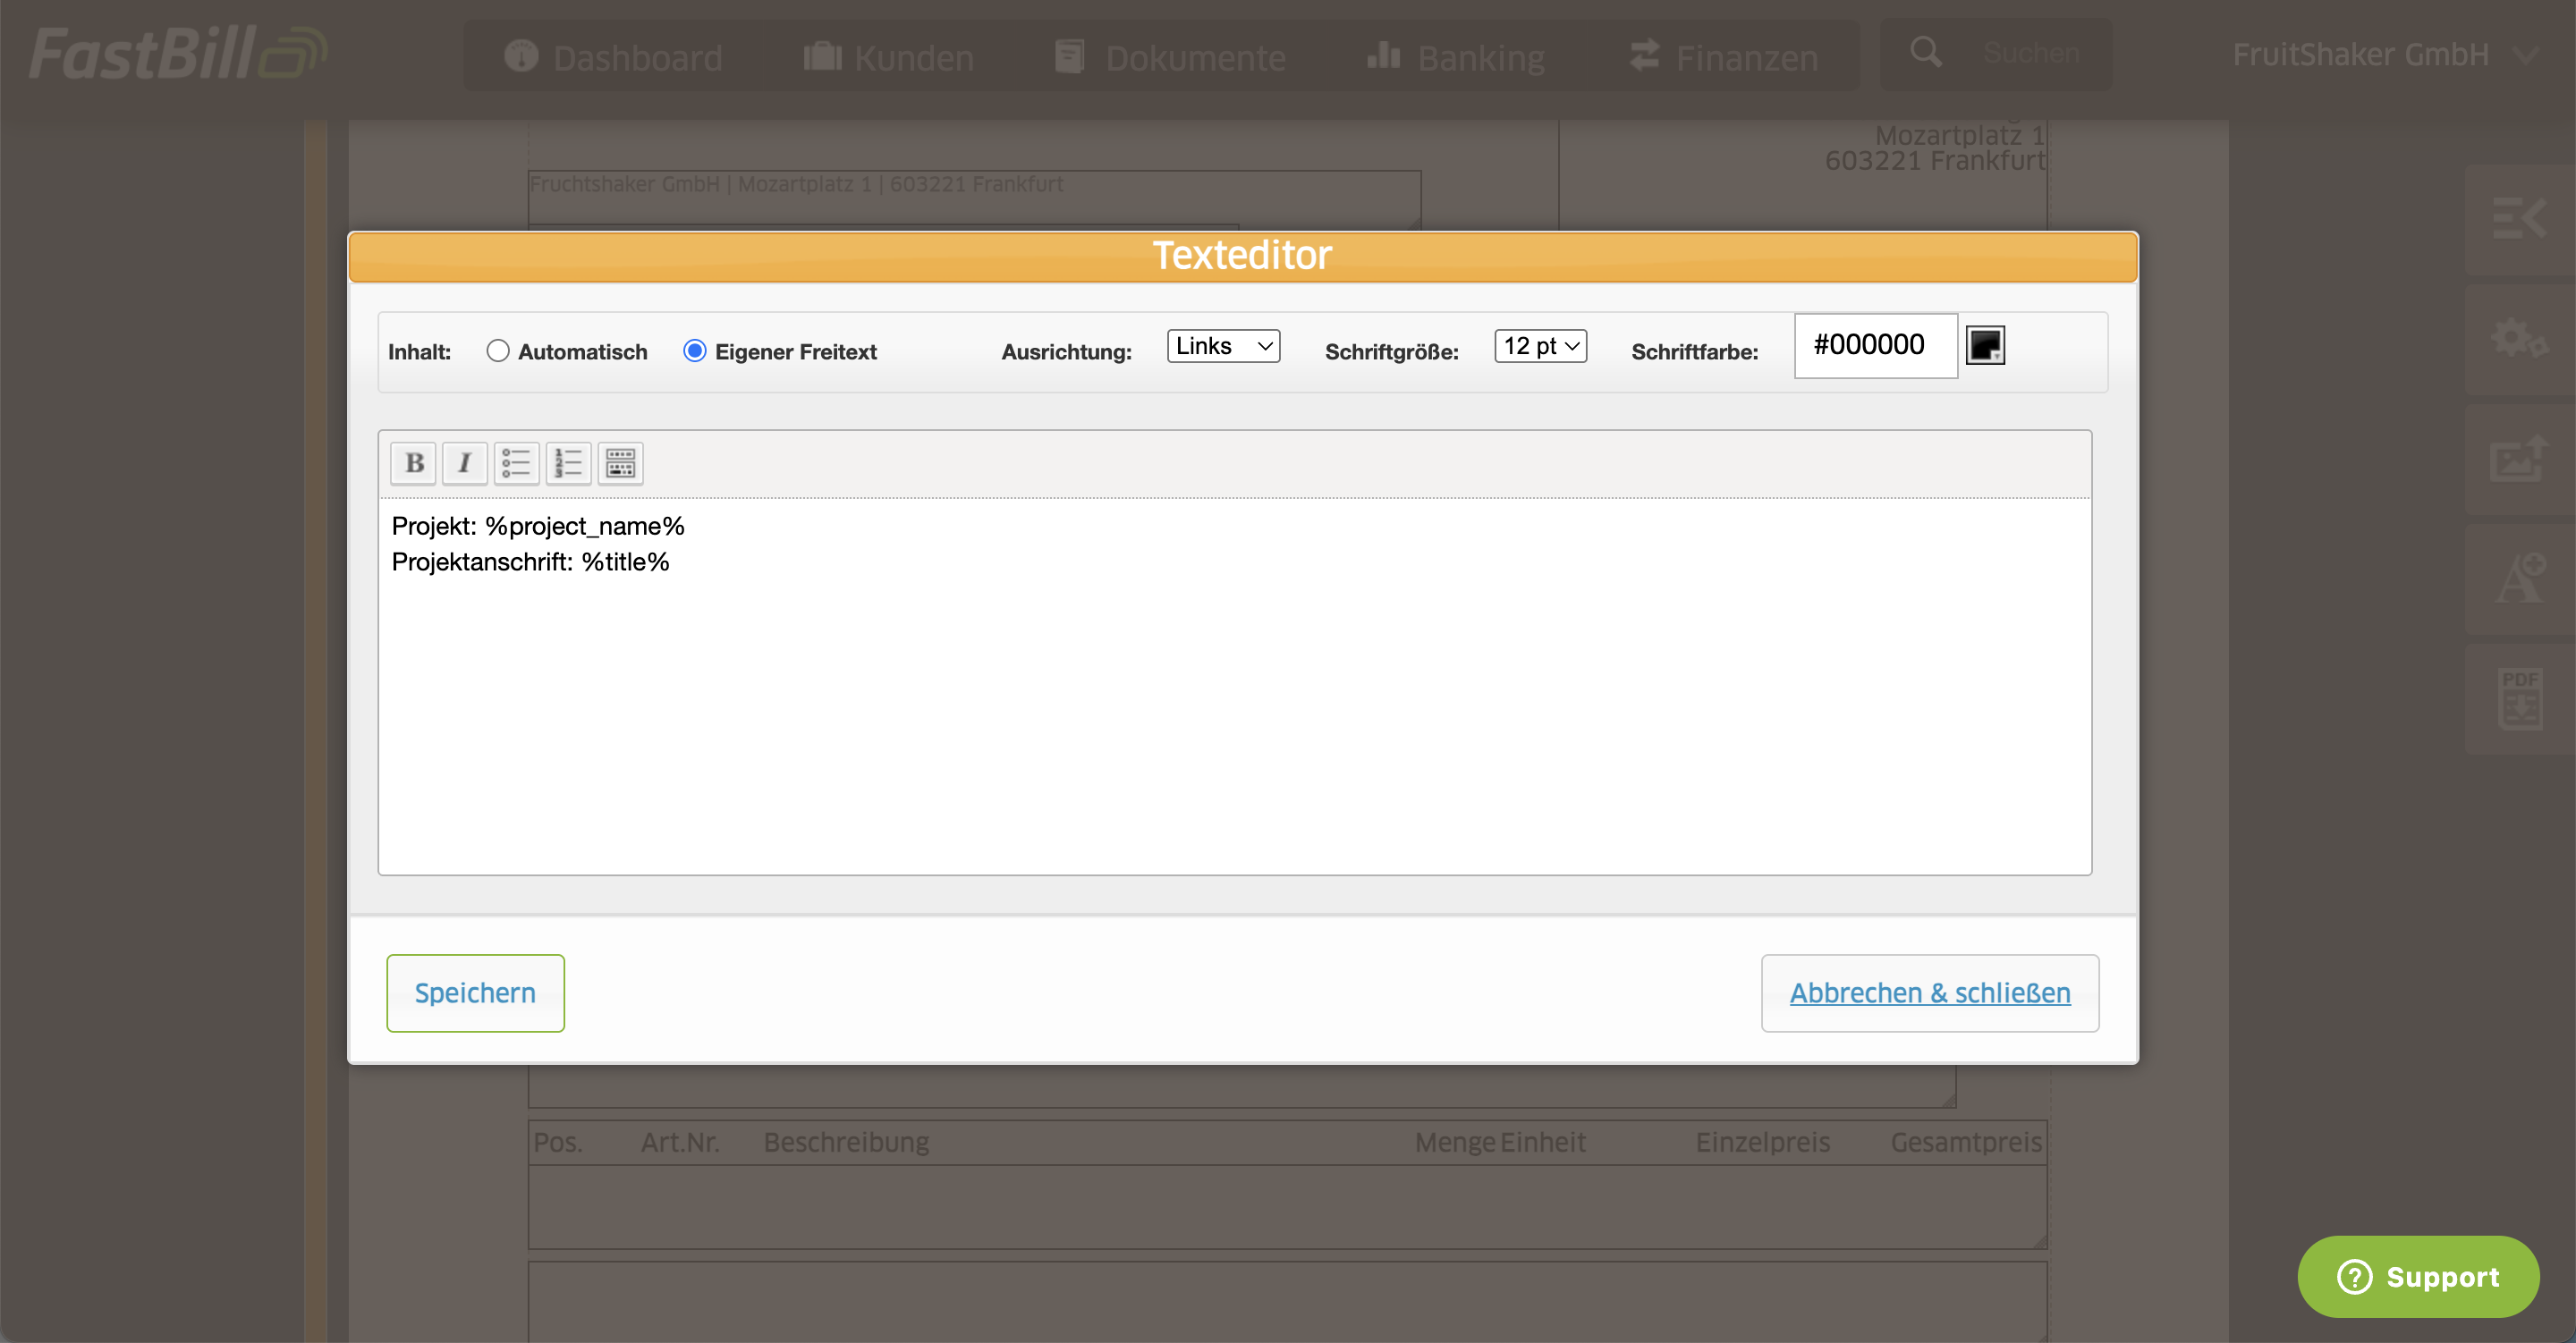The width and height of the screenshot is (2576, 1343).
Task: Insert a numbered list
Action: pos(568,463)
